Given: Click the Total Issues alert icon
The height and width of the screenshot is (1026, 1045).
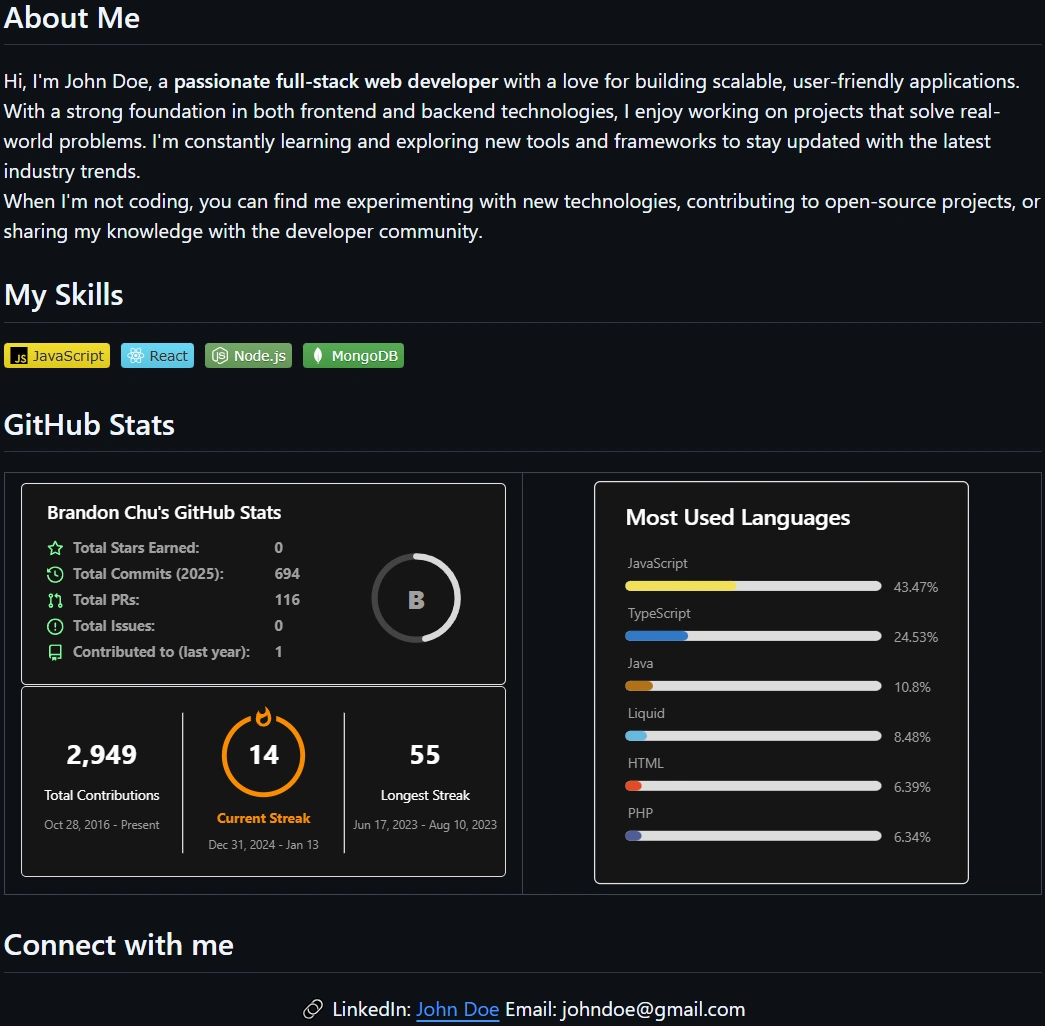Looking at the screenshot, I should (55, 626).
